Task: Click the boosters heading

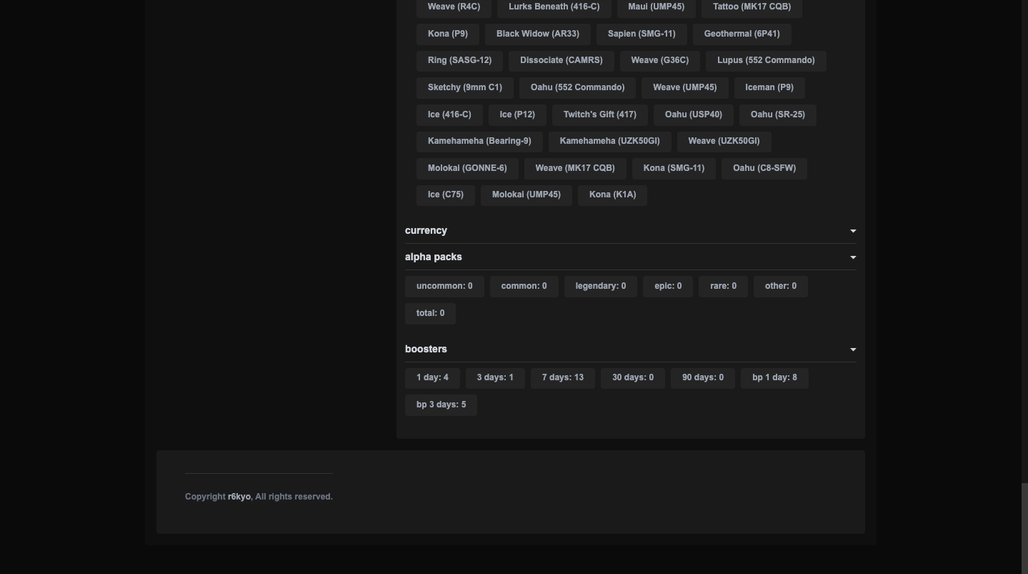Action: 426,349
